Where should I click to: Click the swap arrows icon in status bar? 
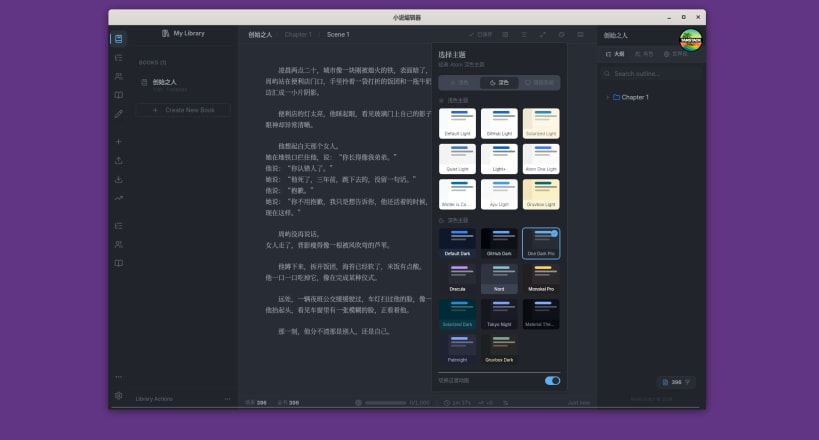(506, 403)
